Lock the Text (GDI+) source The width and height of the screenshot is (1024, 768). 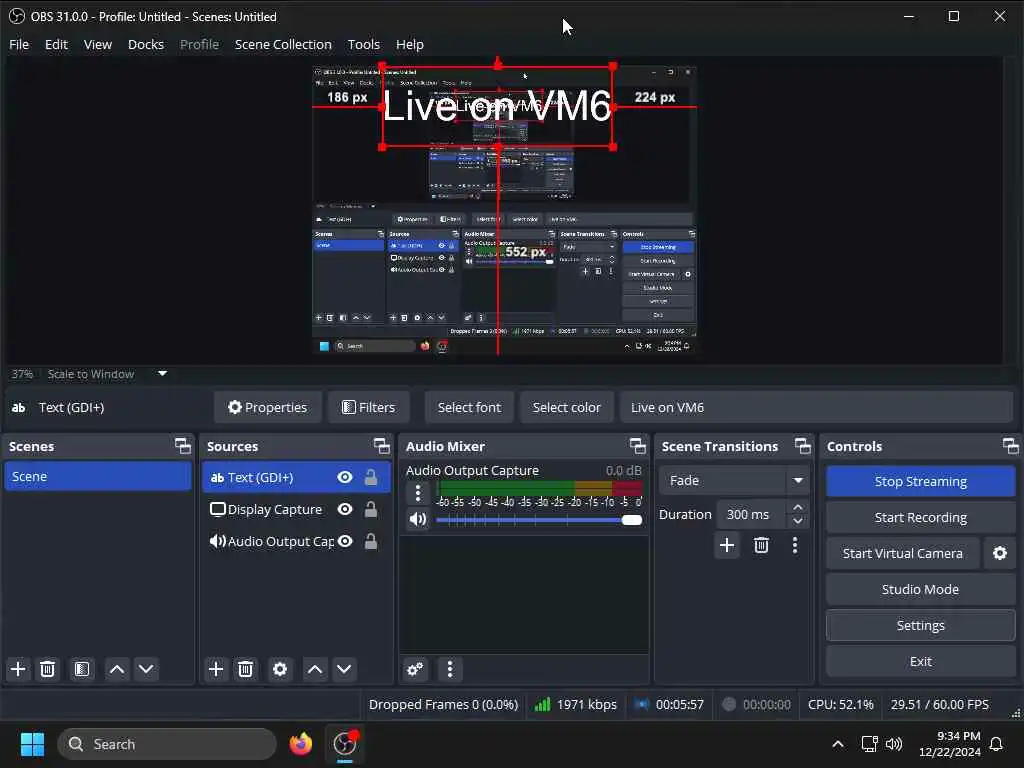(x=371, y=477)
